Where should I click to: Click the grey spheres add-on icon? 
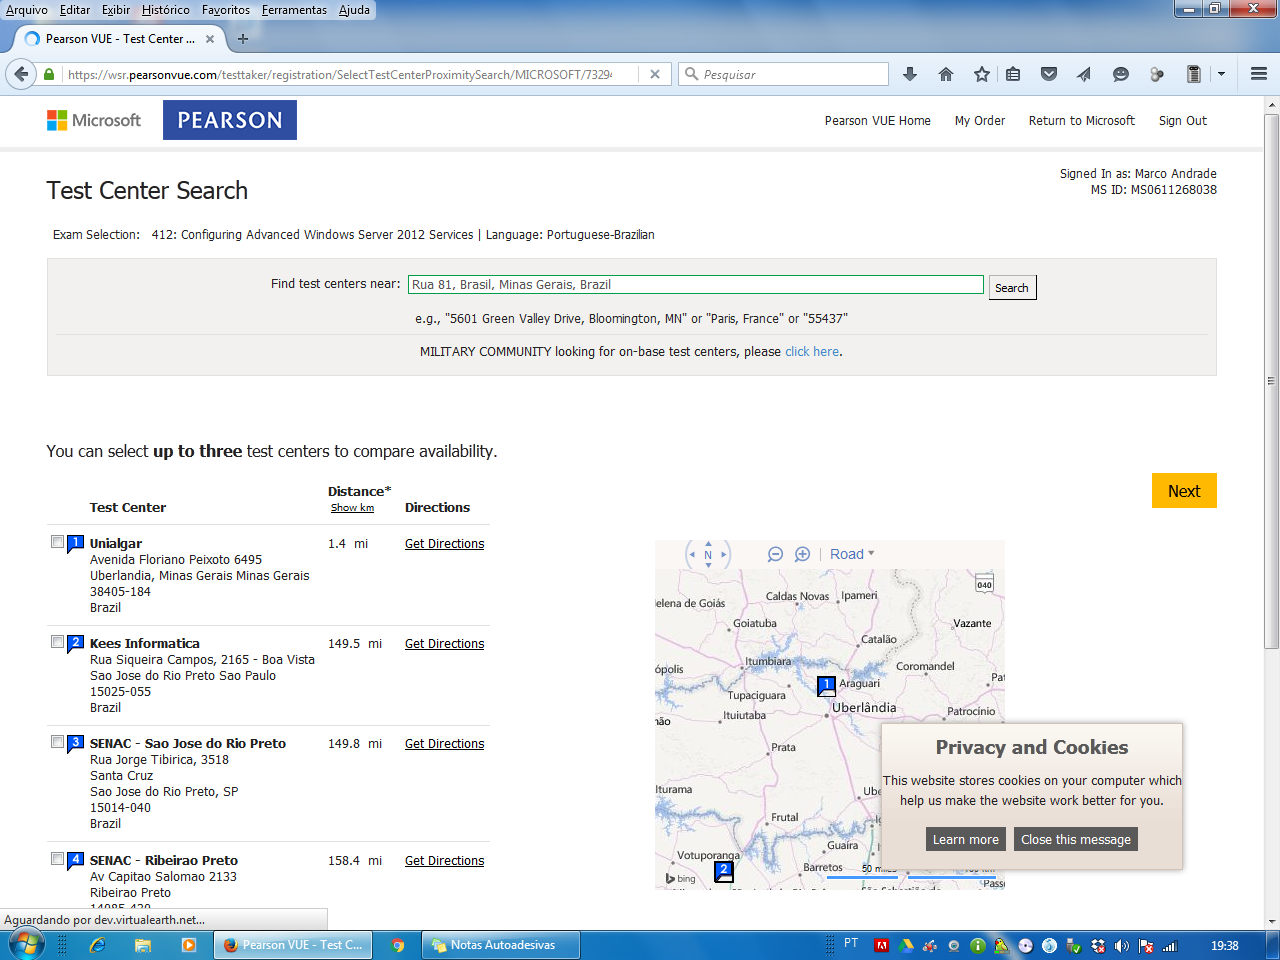tap(1157, 74)
